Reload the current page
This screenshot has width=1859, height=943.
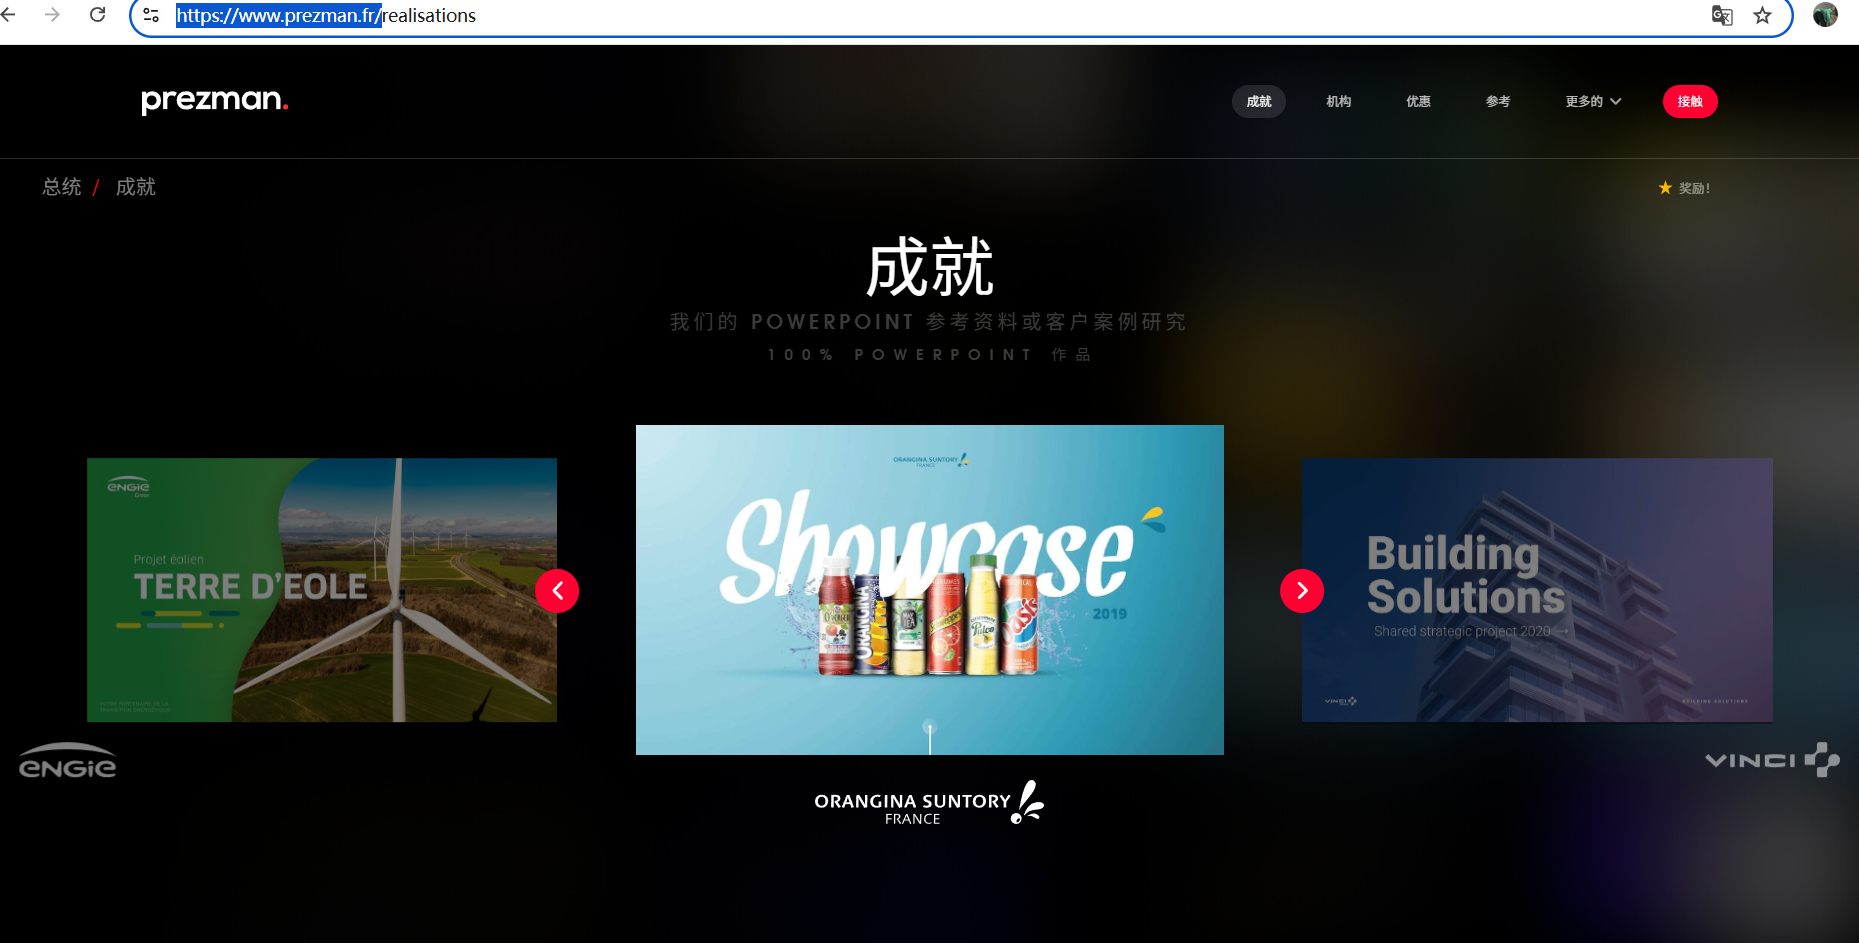click(97, 15)
